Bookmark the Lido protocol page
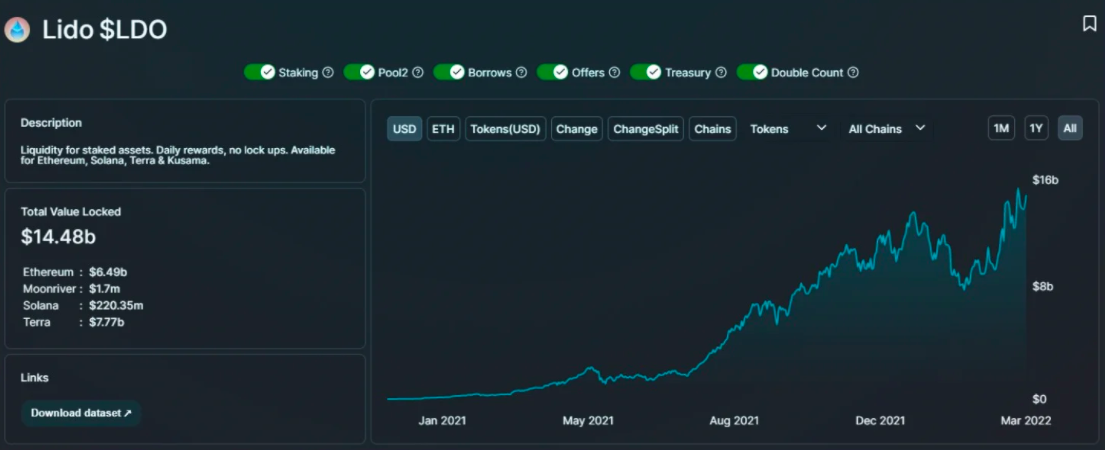This screenshot has height=450, width=1105. [x=1089, y=24]
